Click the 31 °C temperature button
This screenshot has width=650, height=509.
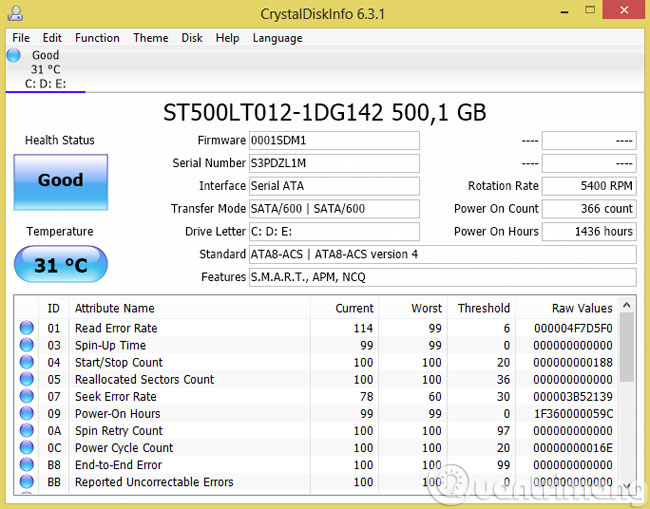60,266
